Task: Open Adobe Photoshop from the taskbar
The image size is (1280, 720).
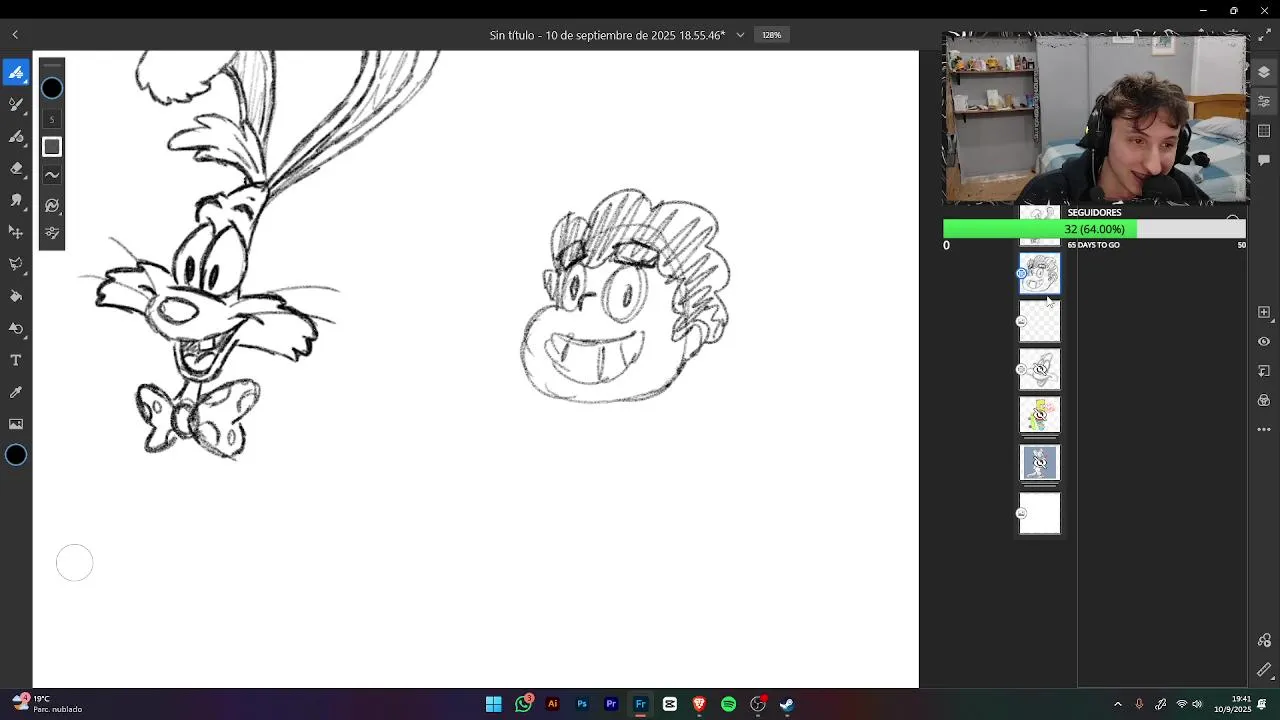Action: click(582, 704)
